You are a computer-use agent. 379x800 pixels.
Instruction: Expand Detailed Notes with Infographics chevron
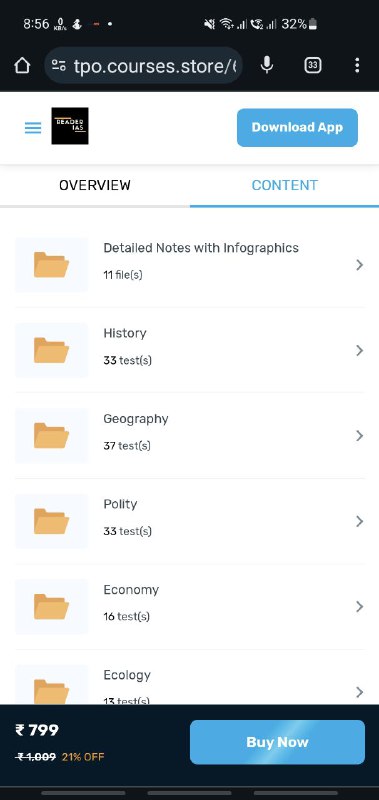tap(360, 265)
